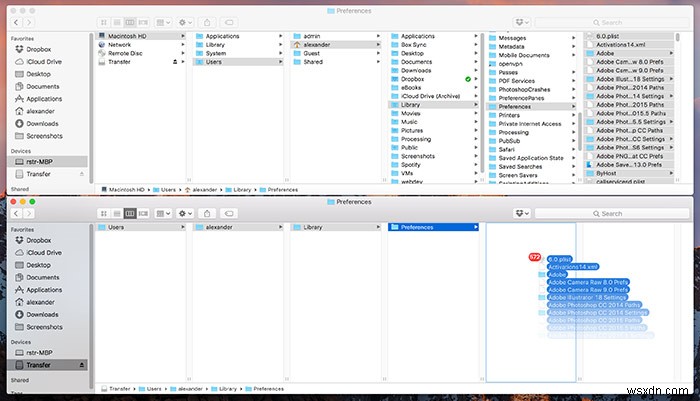Select Remote Disc in top window column
The image size is (700, 401).
click(x=125, y=54)
